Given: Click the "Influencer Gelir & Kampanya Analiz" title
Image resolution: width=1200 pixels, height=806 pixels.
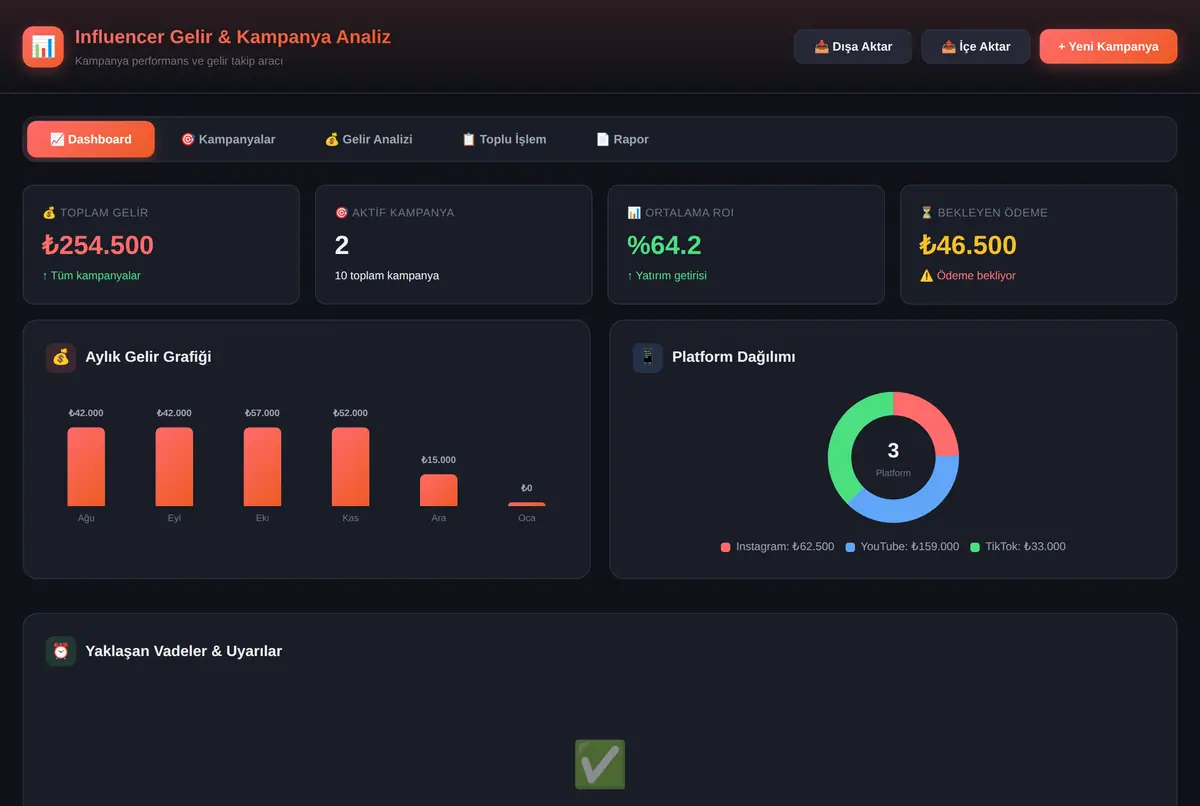Looking at the screenshot, I should 233,37.
